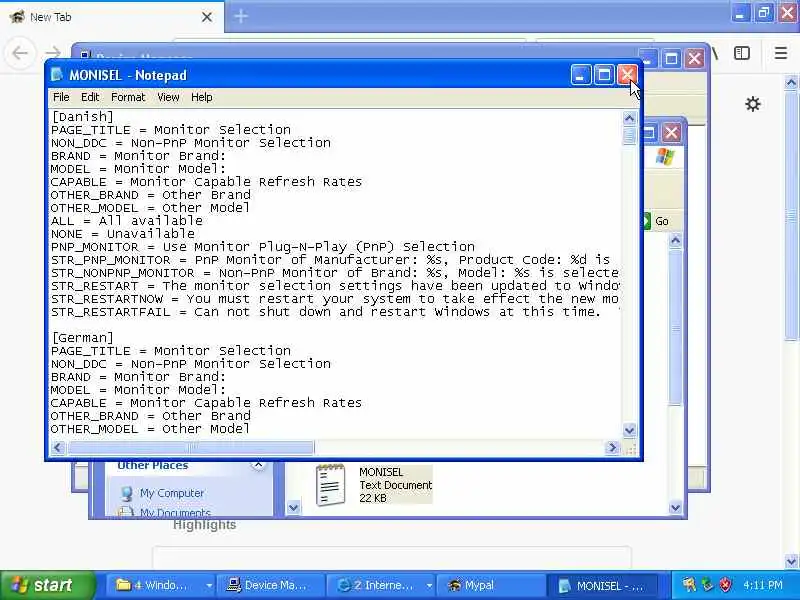Click the Explorer sidebar scroll down arrow
800x600 pixels.
point(293,507)
